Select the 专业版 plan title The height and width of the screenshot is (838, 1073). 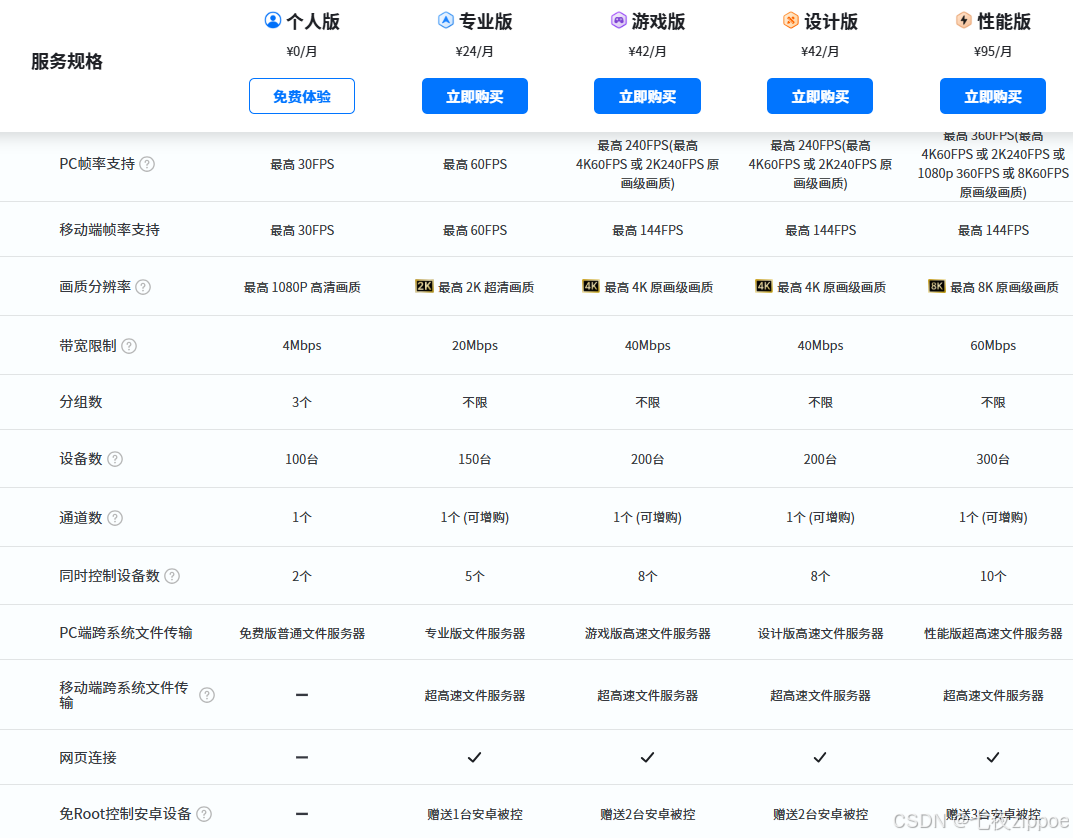pyautogui.click(x=486, y=22)
